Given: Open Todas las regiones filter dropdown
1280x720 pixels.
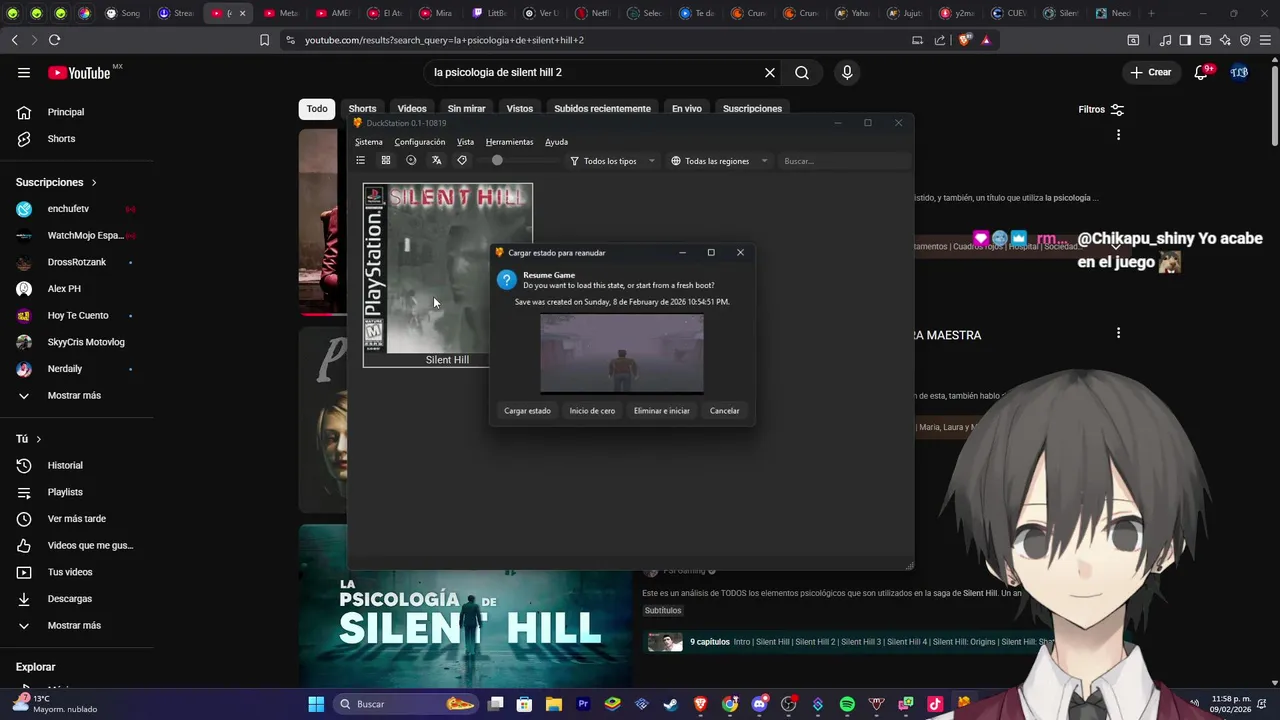Looking at the screenshot, I should click(719, 161).
